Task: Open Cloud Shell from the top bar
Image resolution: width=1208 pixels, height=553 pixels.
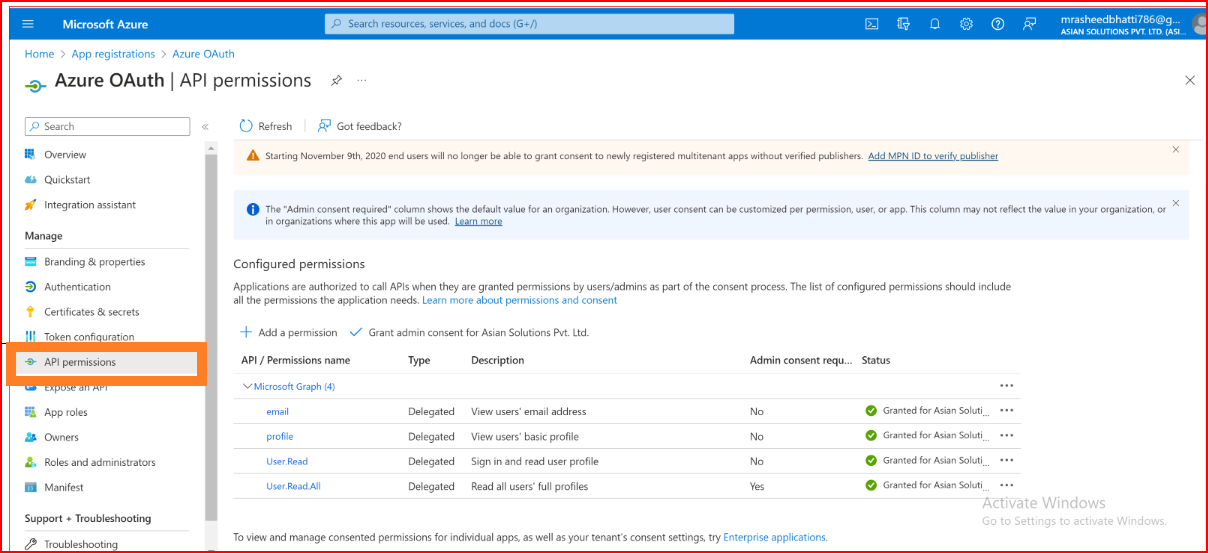Action: pyautogui.click(x=872, y=24)
